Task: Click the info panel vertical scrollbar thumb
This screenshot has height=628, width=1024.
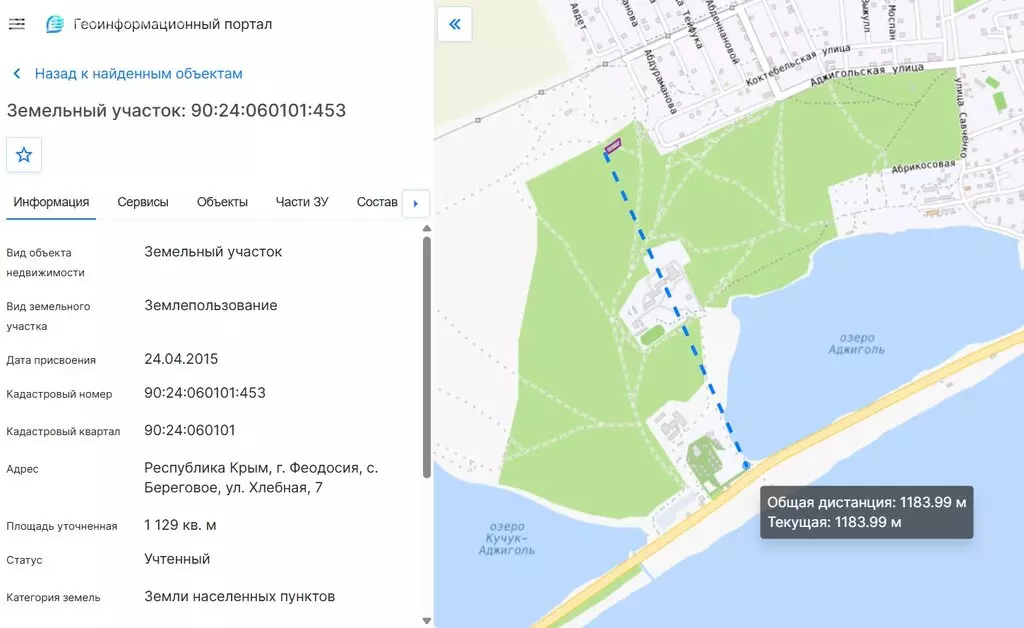Action: coord(426,357)
